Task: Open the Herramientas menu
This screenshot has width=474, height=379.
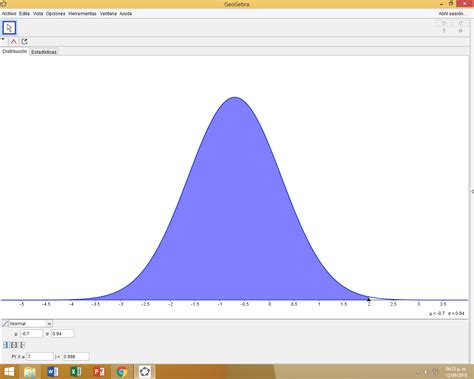Action: point(82,14)
